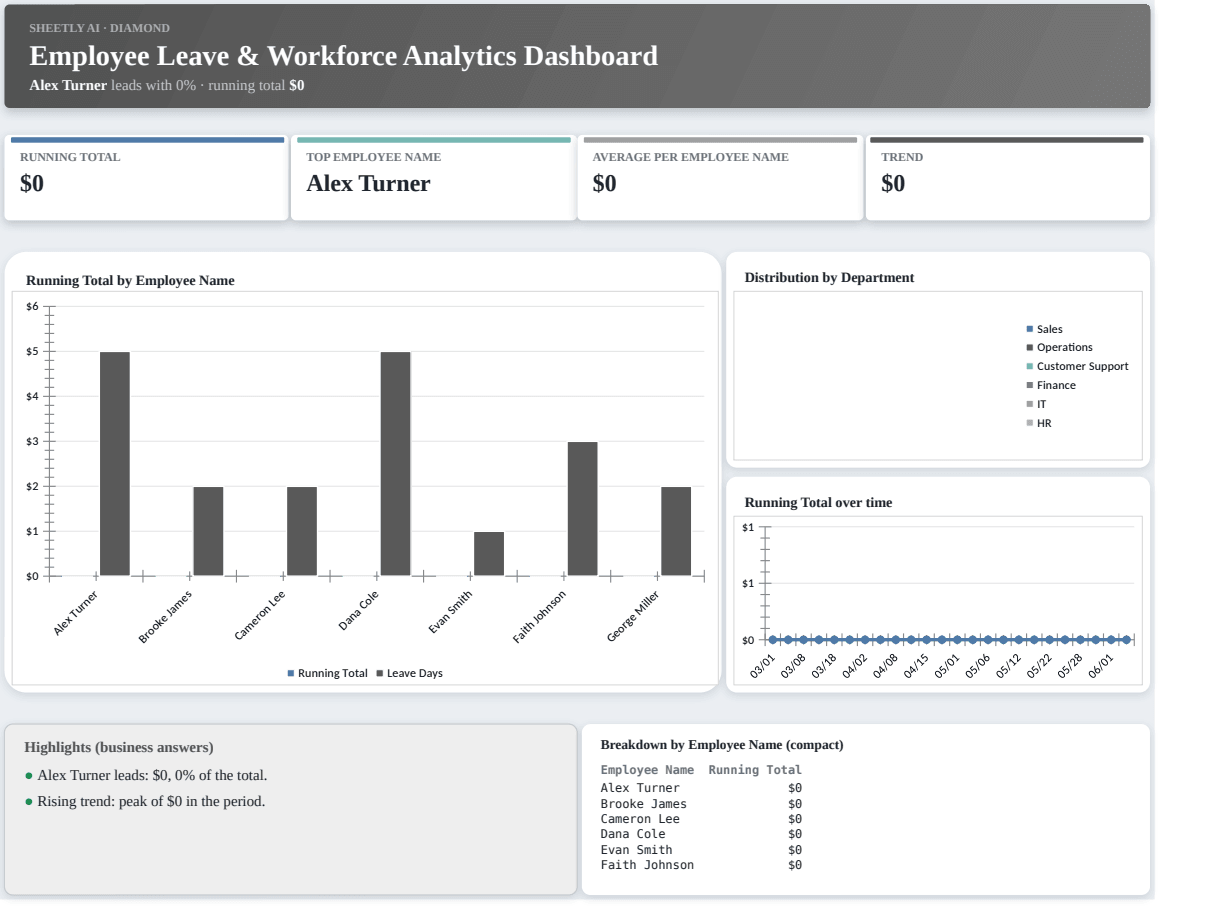Click the Sales legend color swatch

[1030, 329]
